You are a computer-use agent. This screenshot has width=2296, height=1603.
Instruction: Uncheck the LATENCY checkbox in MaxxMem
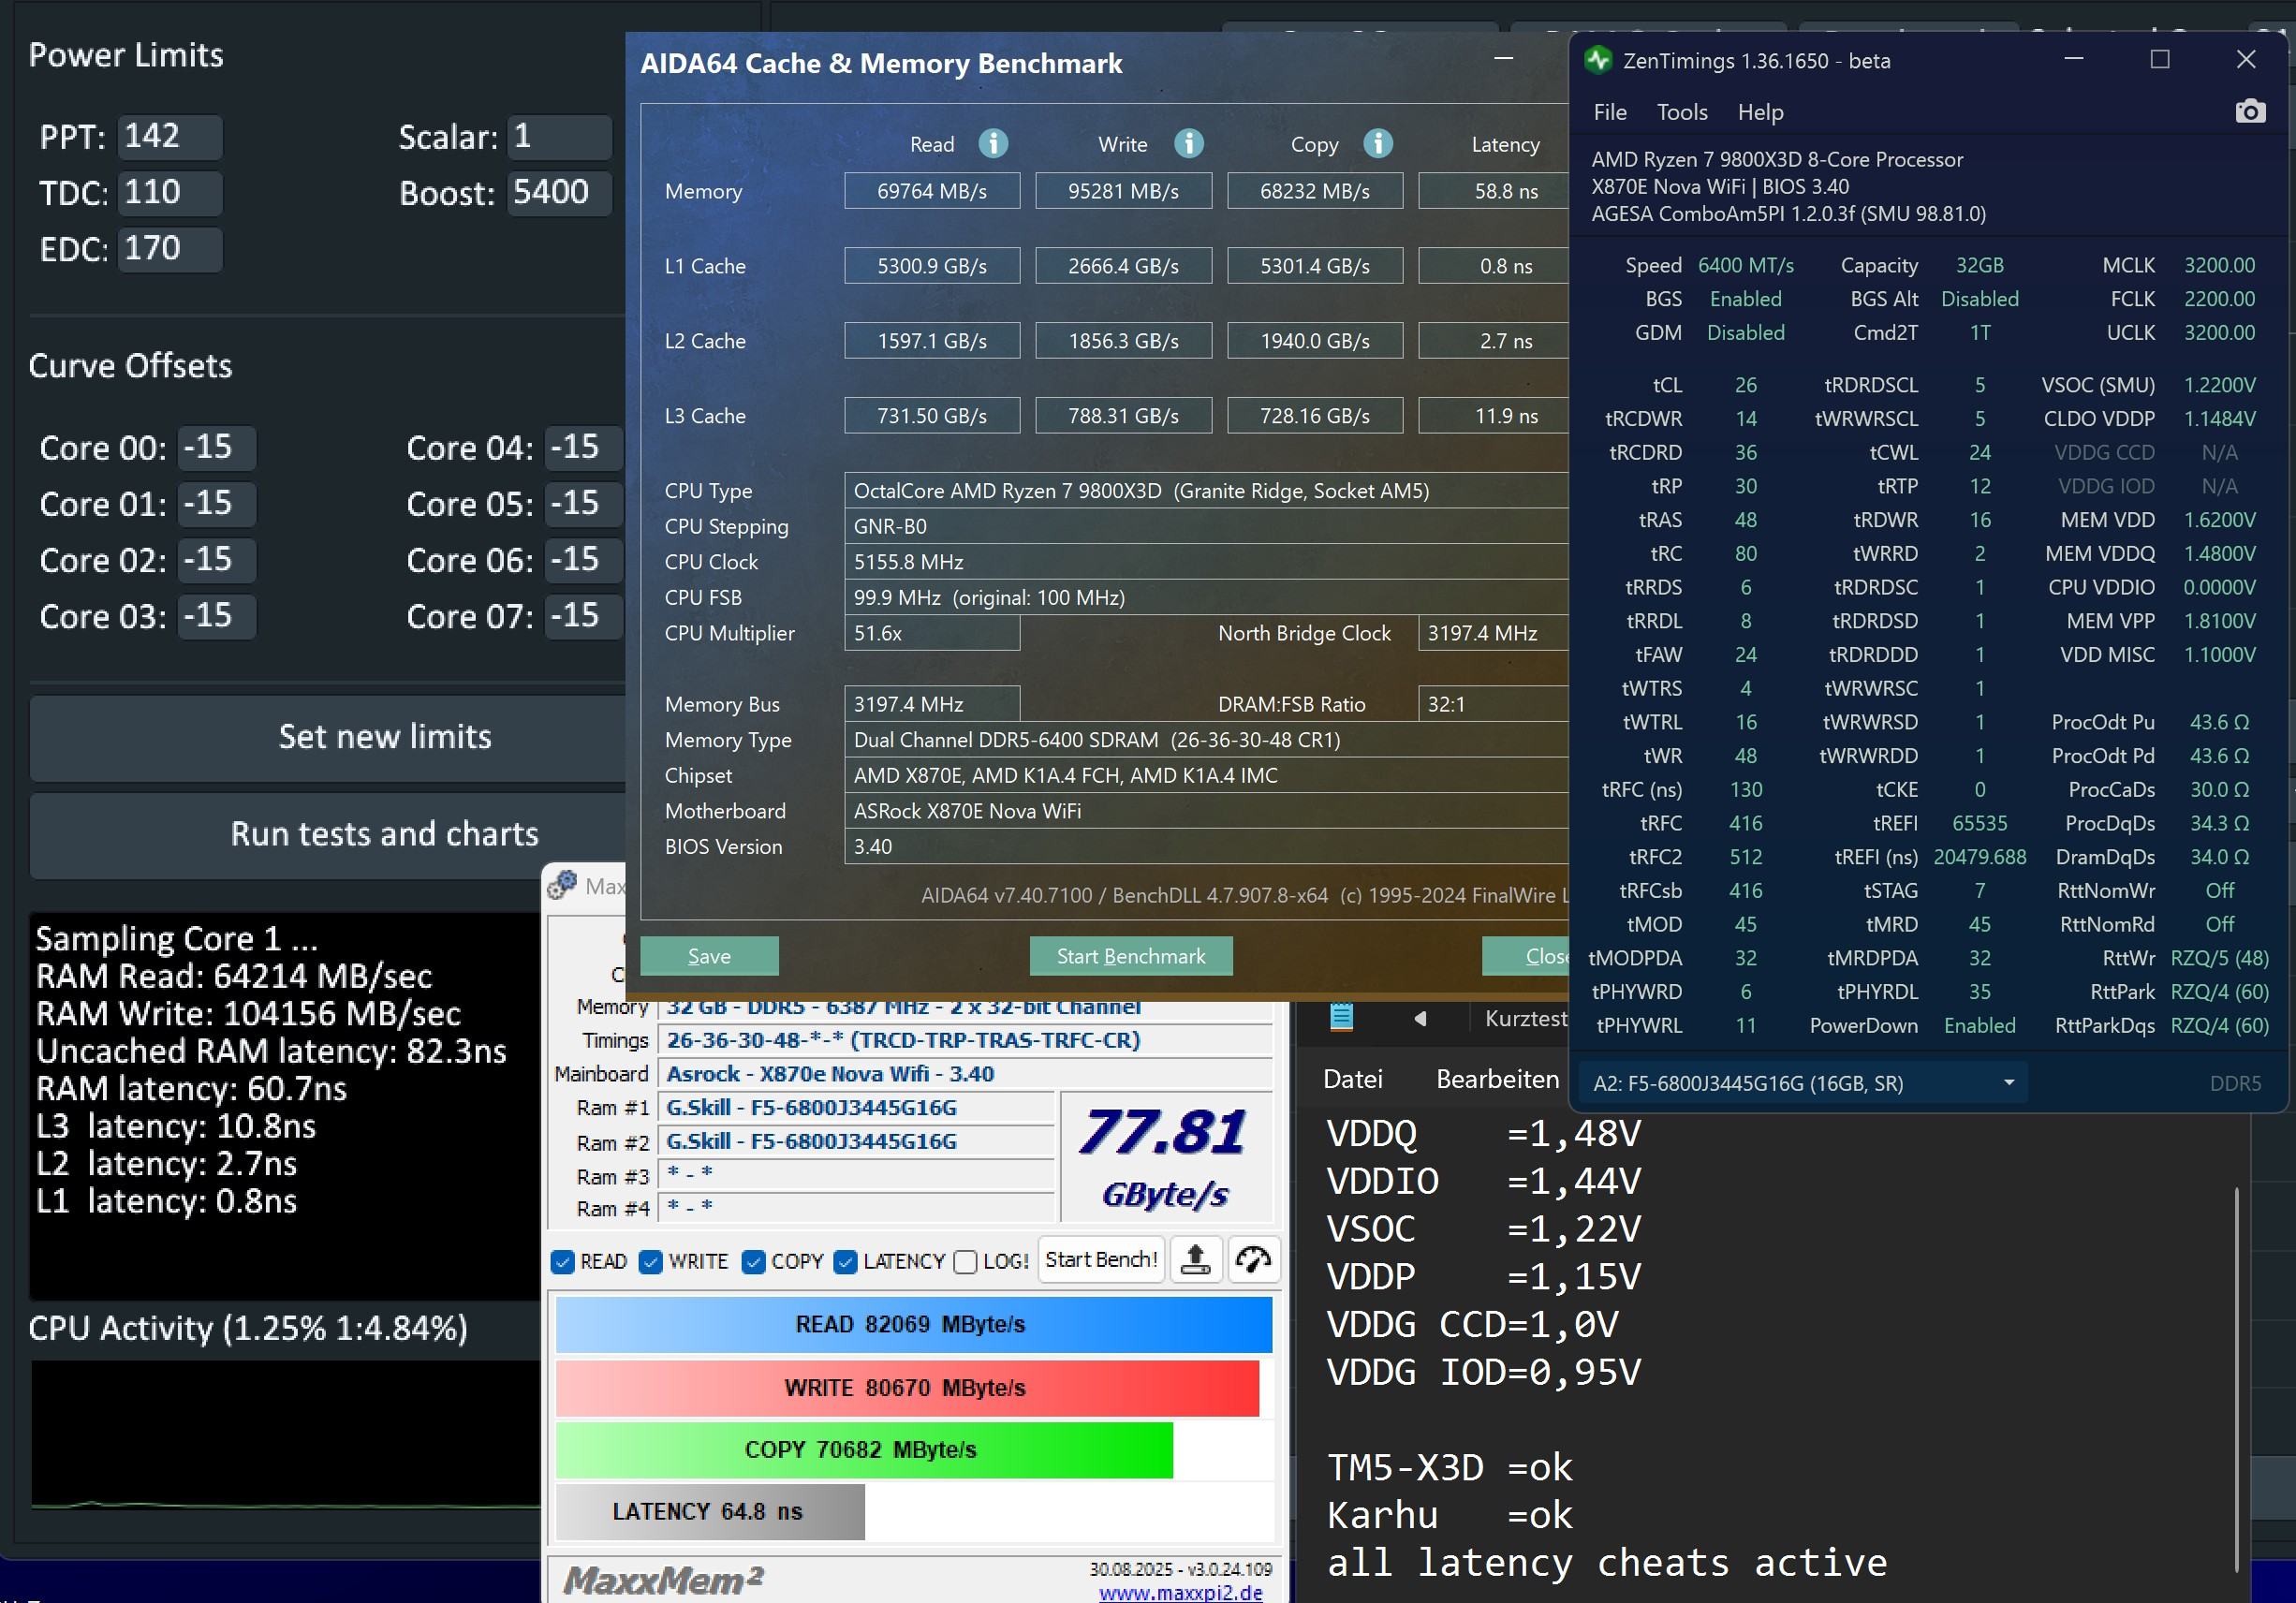pyautogui.click(x=845, y=1262)
